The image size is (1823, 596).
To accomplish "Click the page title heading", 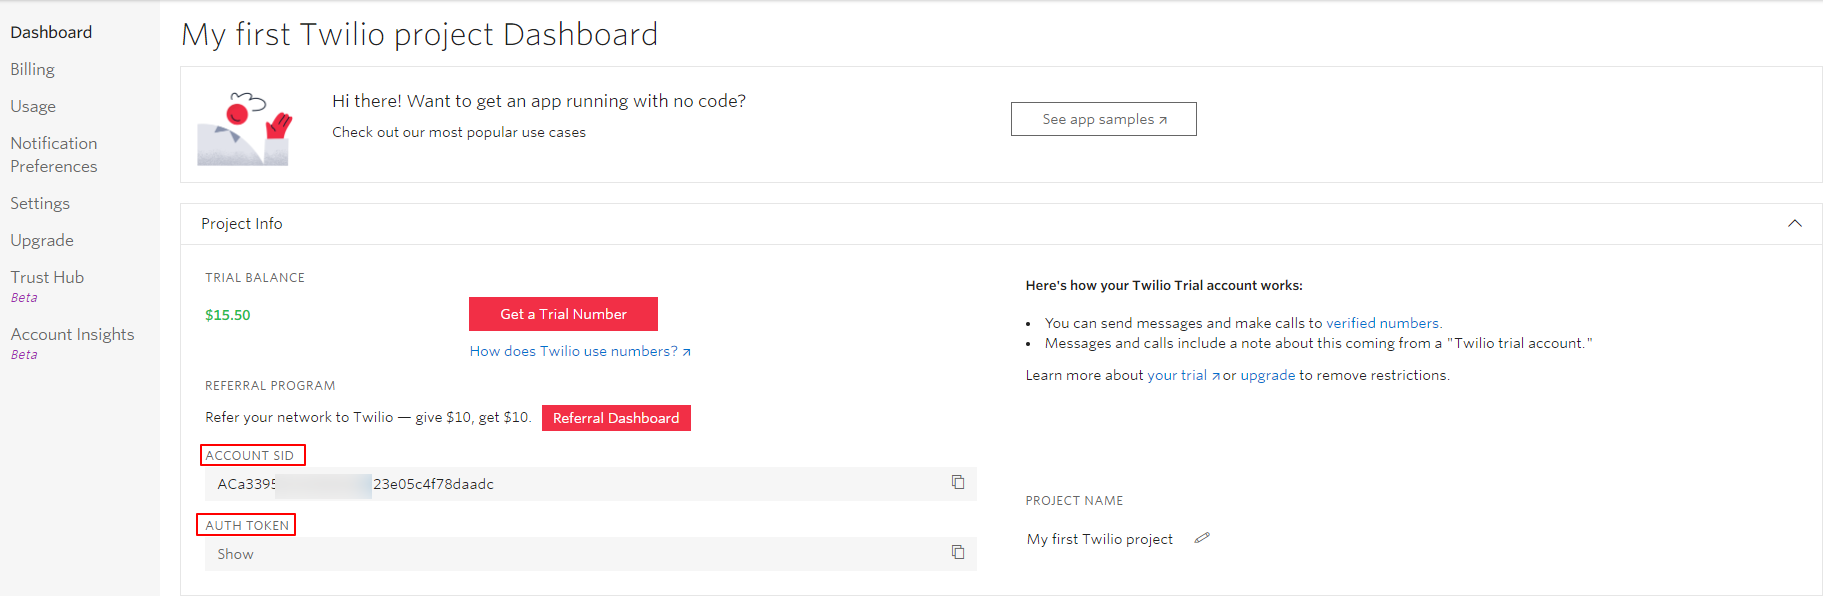I will click(420, 35).
